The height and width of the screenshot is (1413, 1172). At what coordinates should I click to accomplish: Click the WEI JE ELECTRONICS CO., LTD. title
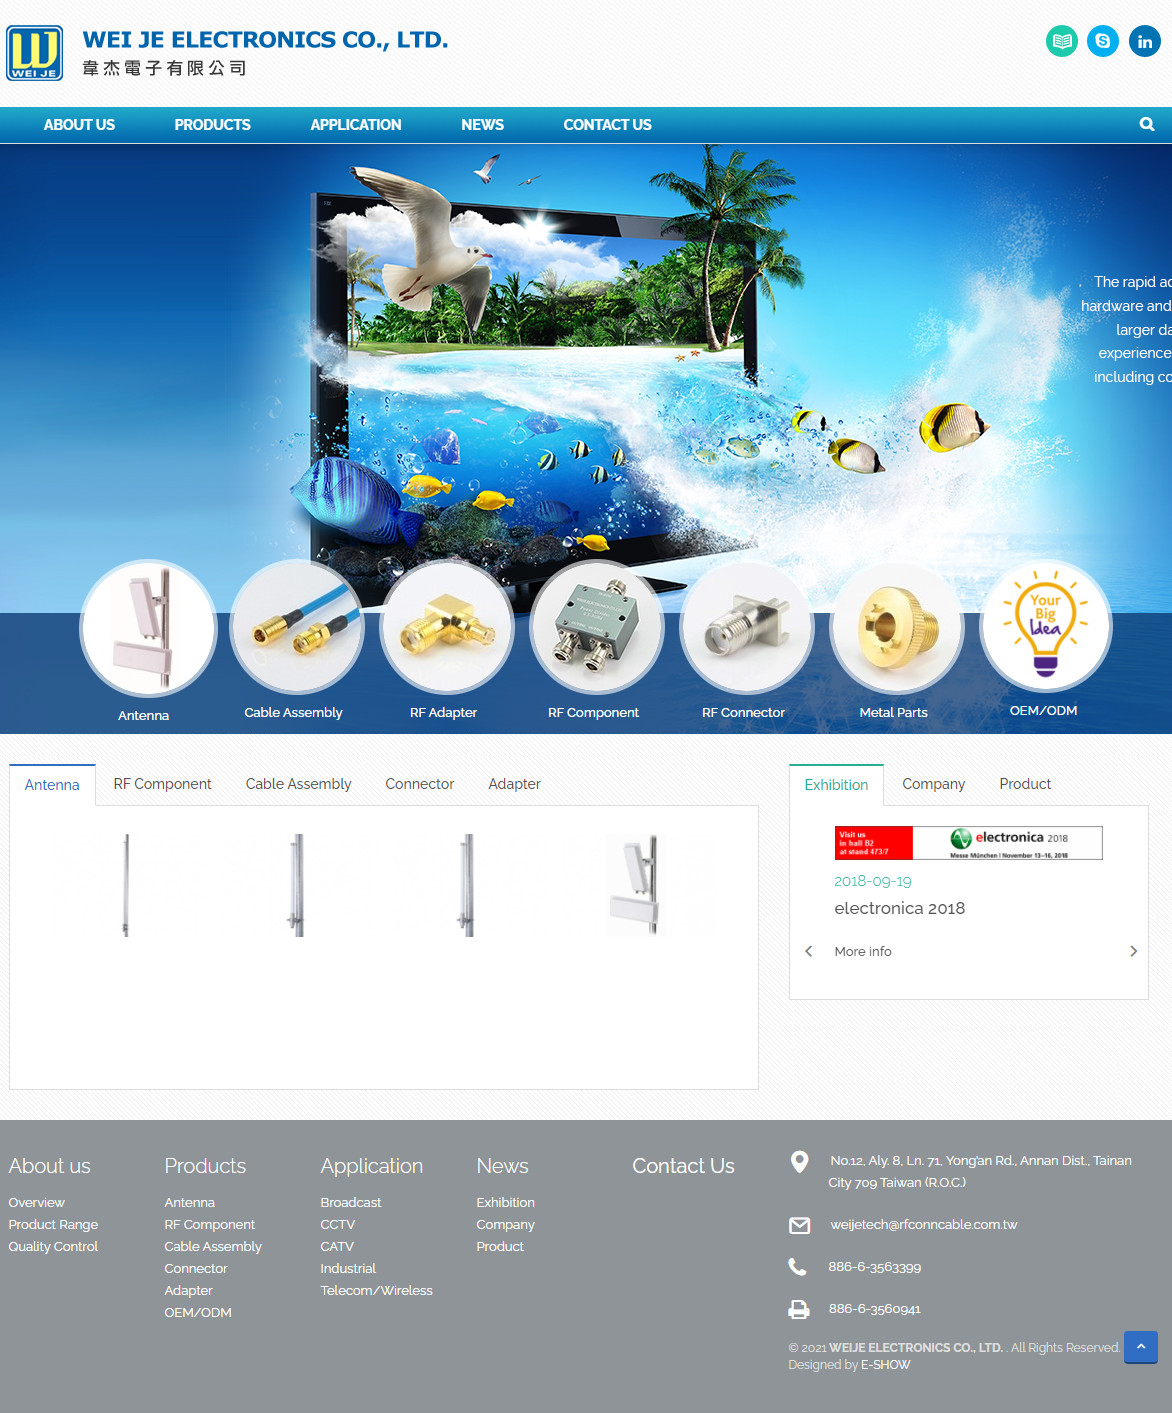(265, 40)
